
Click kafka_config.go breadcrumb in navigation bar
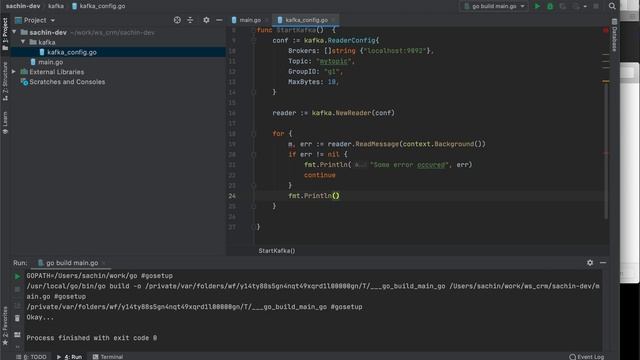[98, 6]
